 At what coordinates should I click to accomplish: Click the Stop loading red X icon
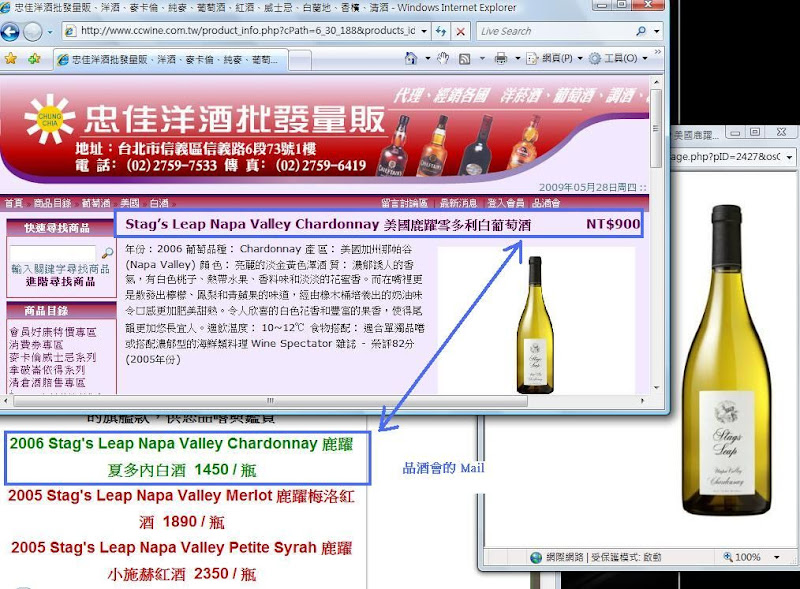pos(460,31)
